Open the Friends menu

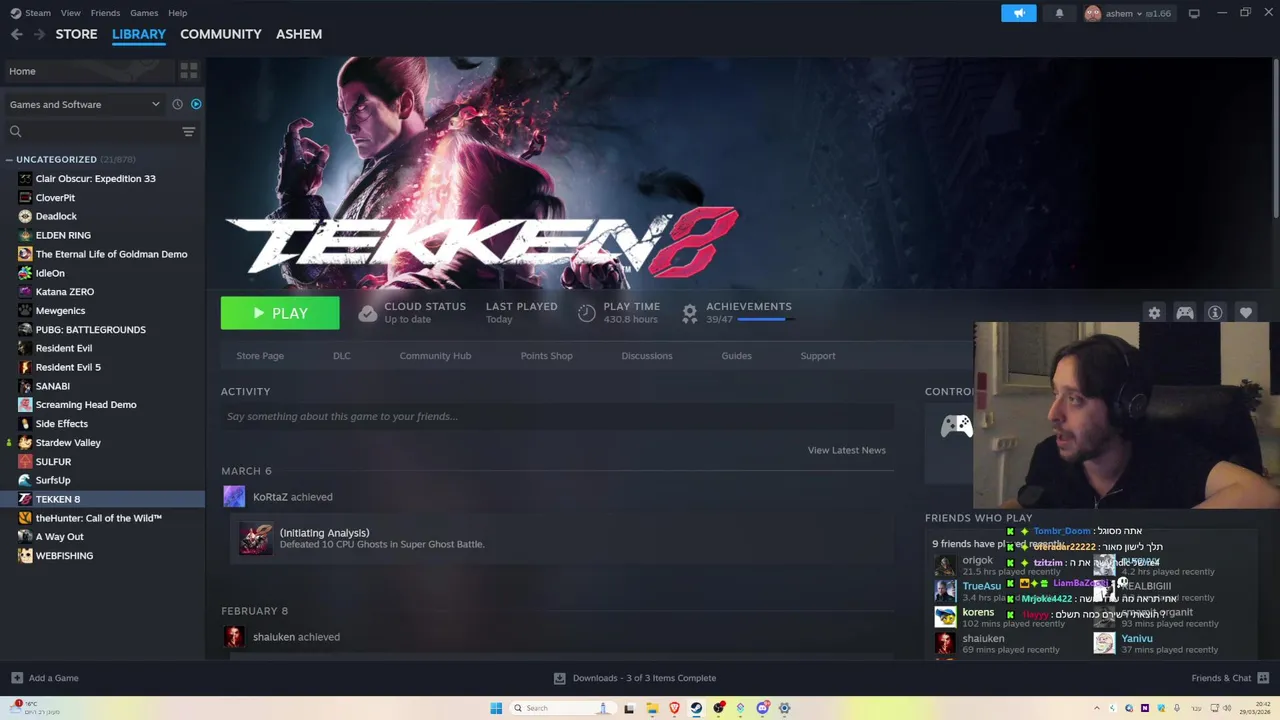point(105,13)
